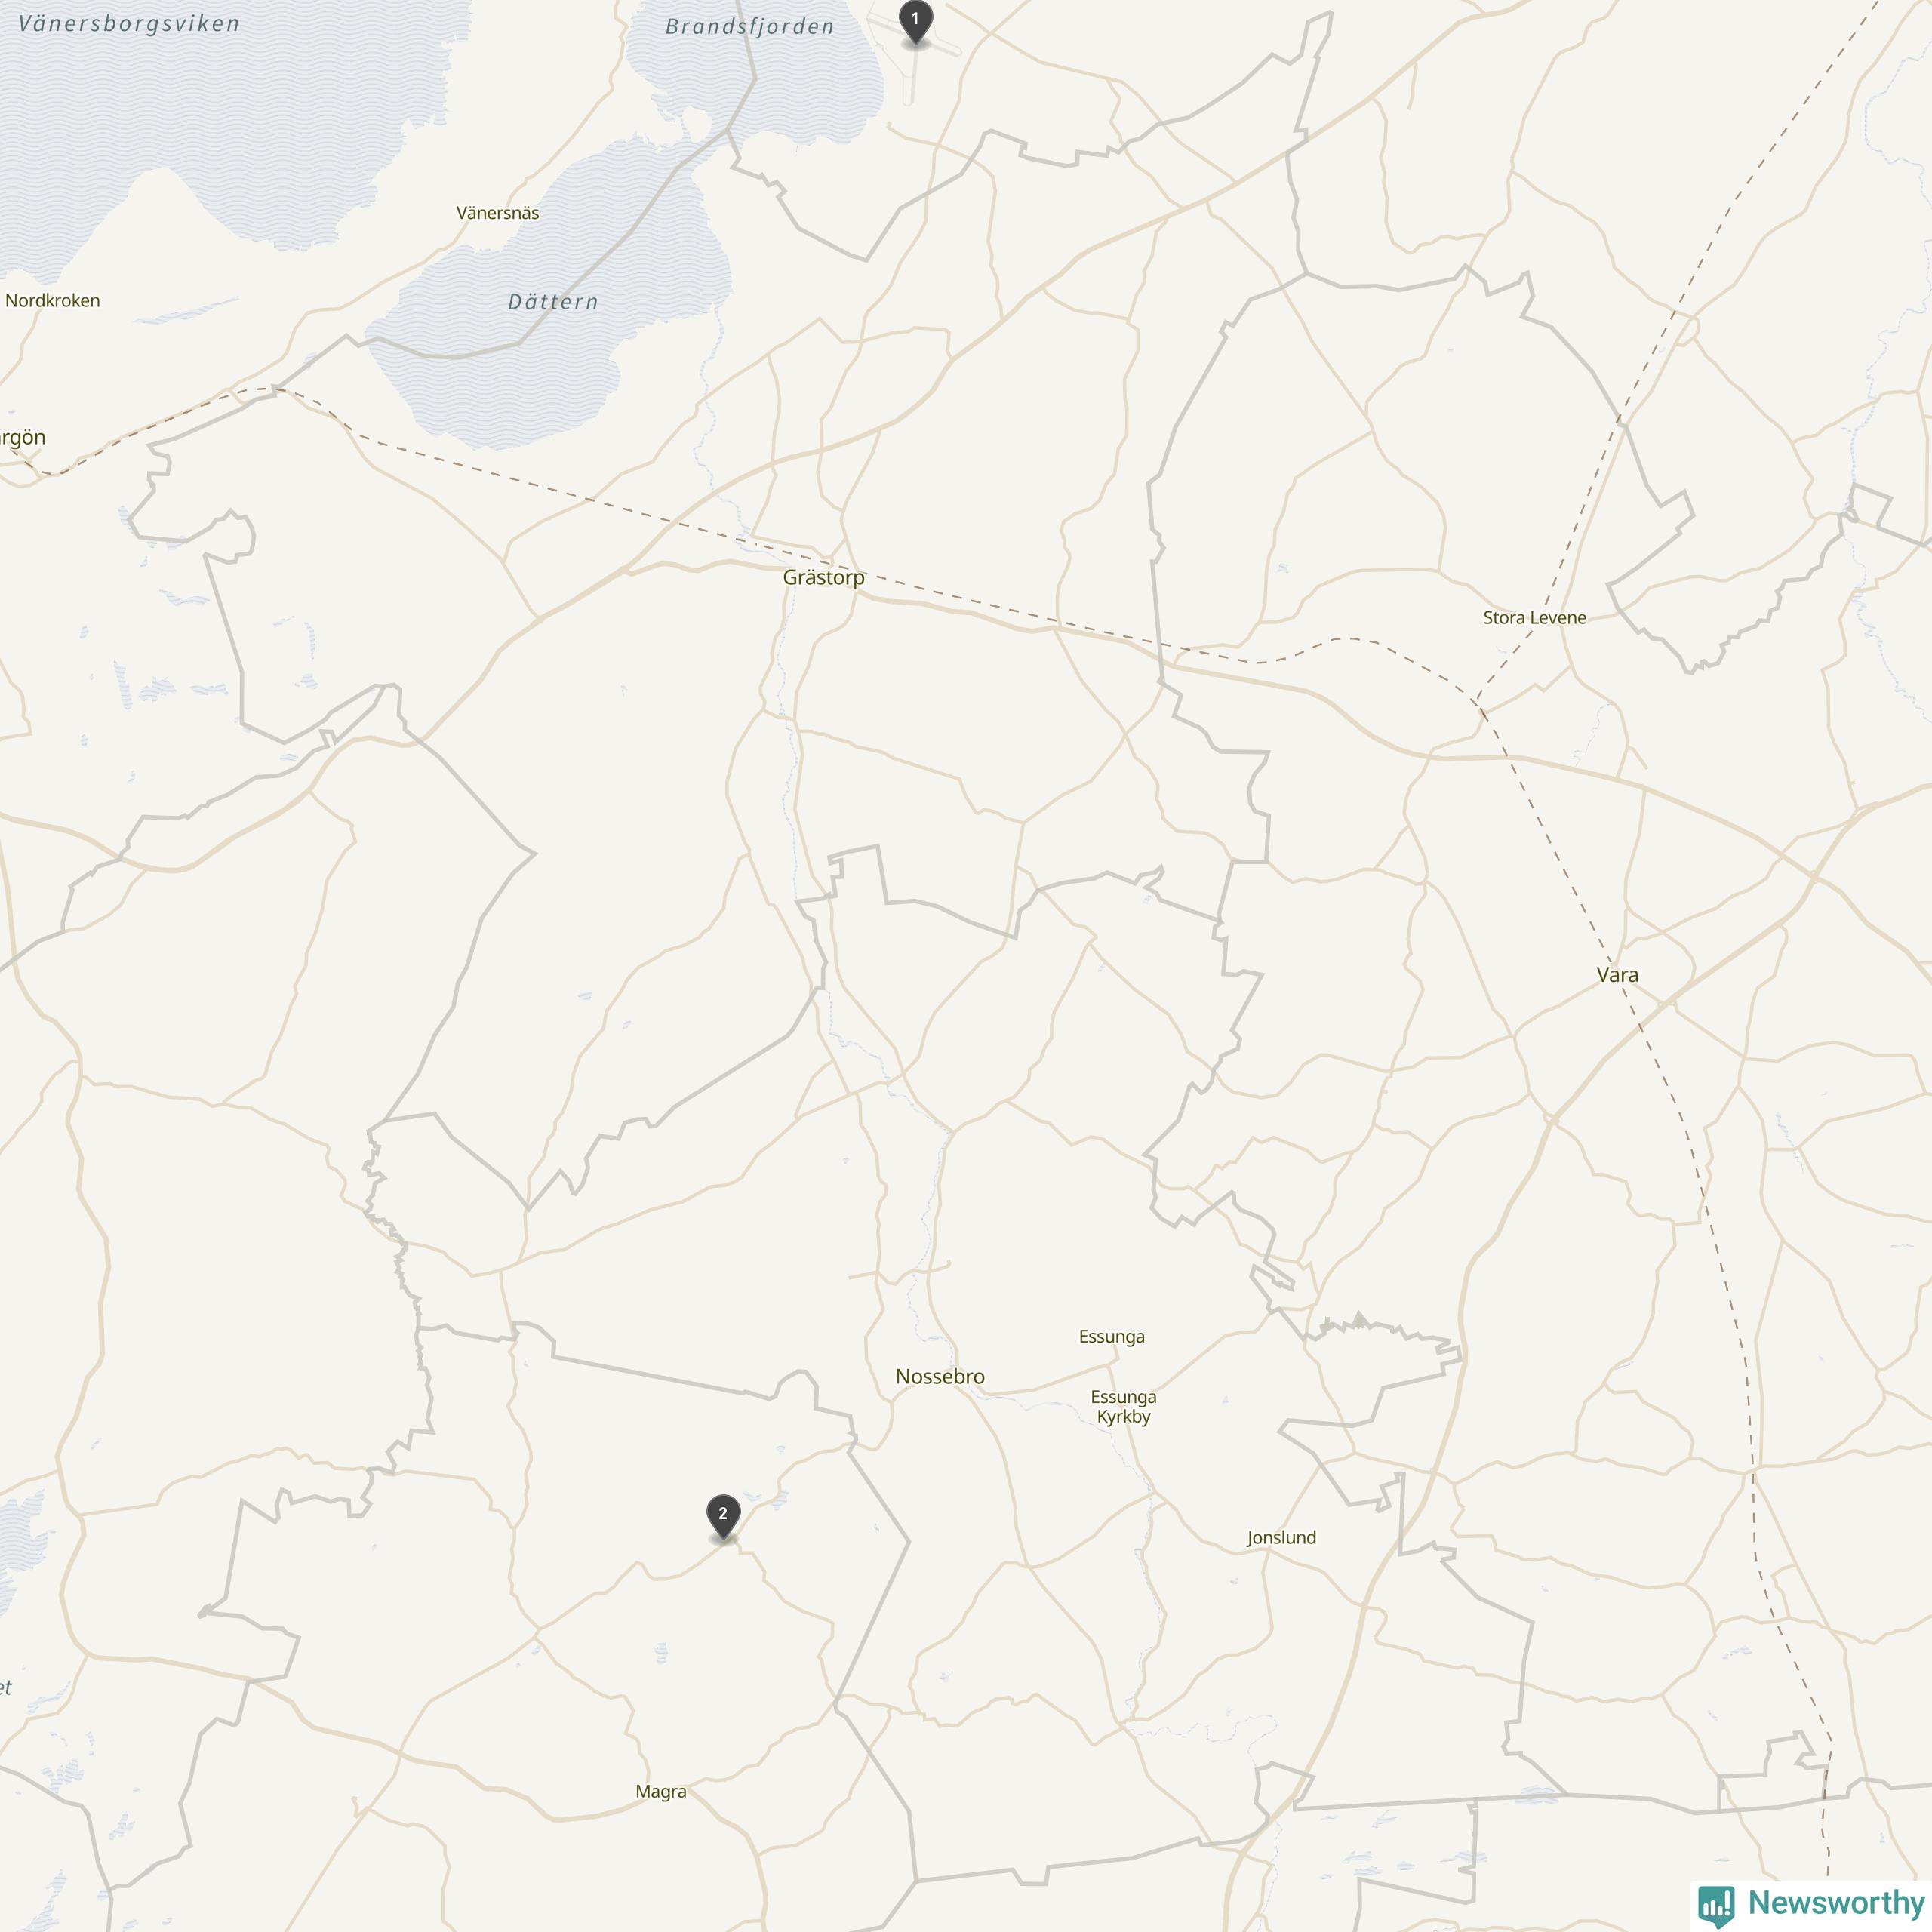Select the Essunga Kyrkby place label

click(x=1123, y=1406)
